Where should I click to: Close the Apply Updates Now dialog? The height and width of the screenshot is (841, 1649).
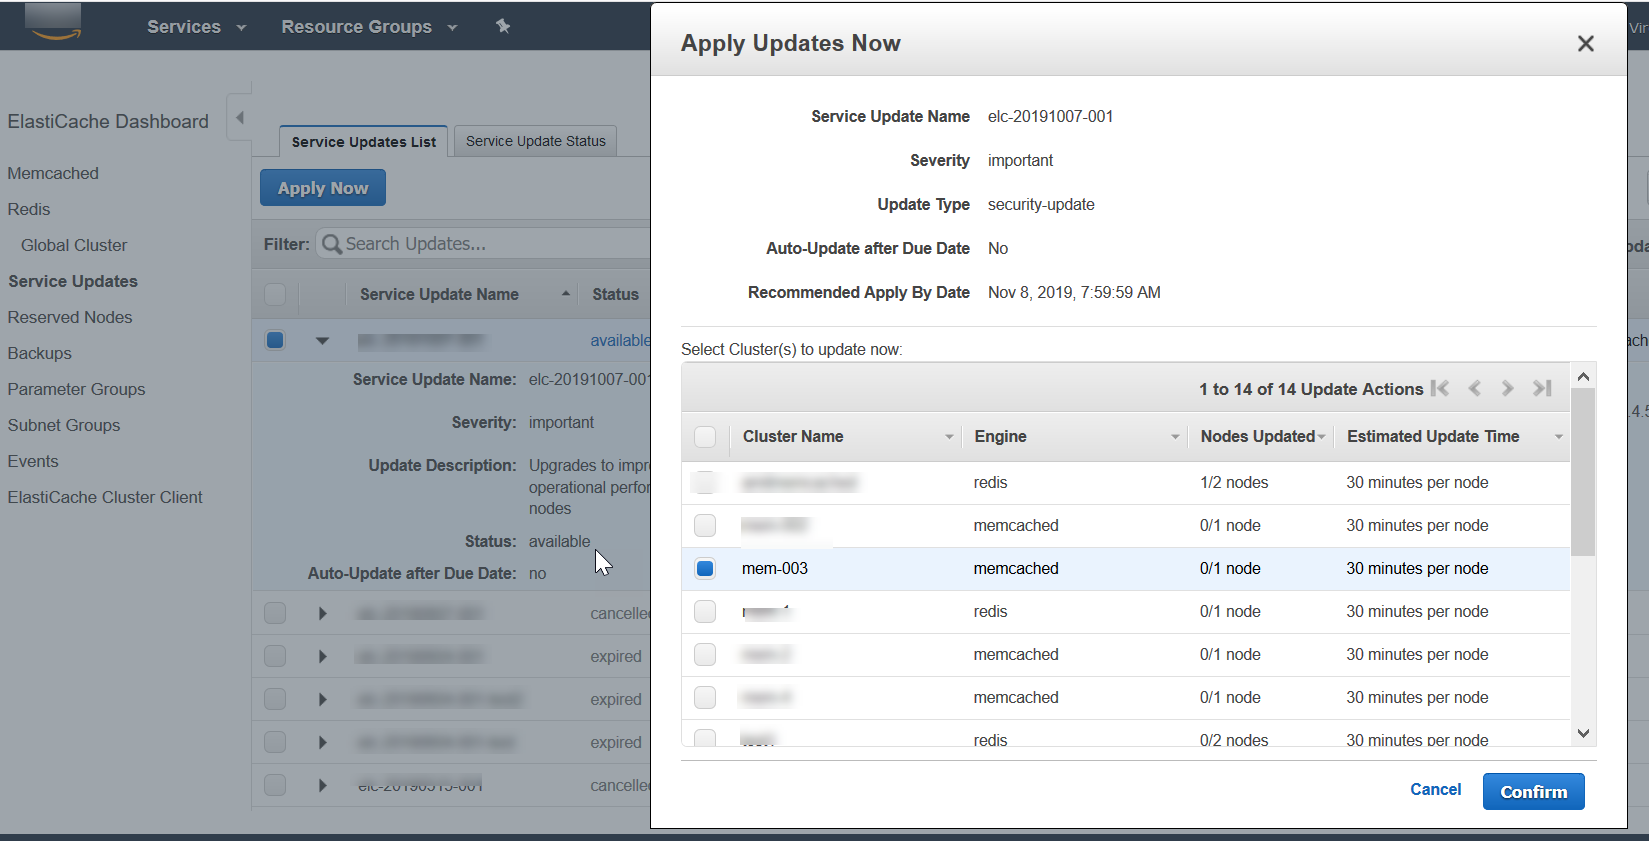pos(1585,44)
